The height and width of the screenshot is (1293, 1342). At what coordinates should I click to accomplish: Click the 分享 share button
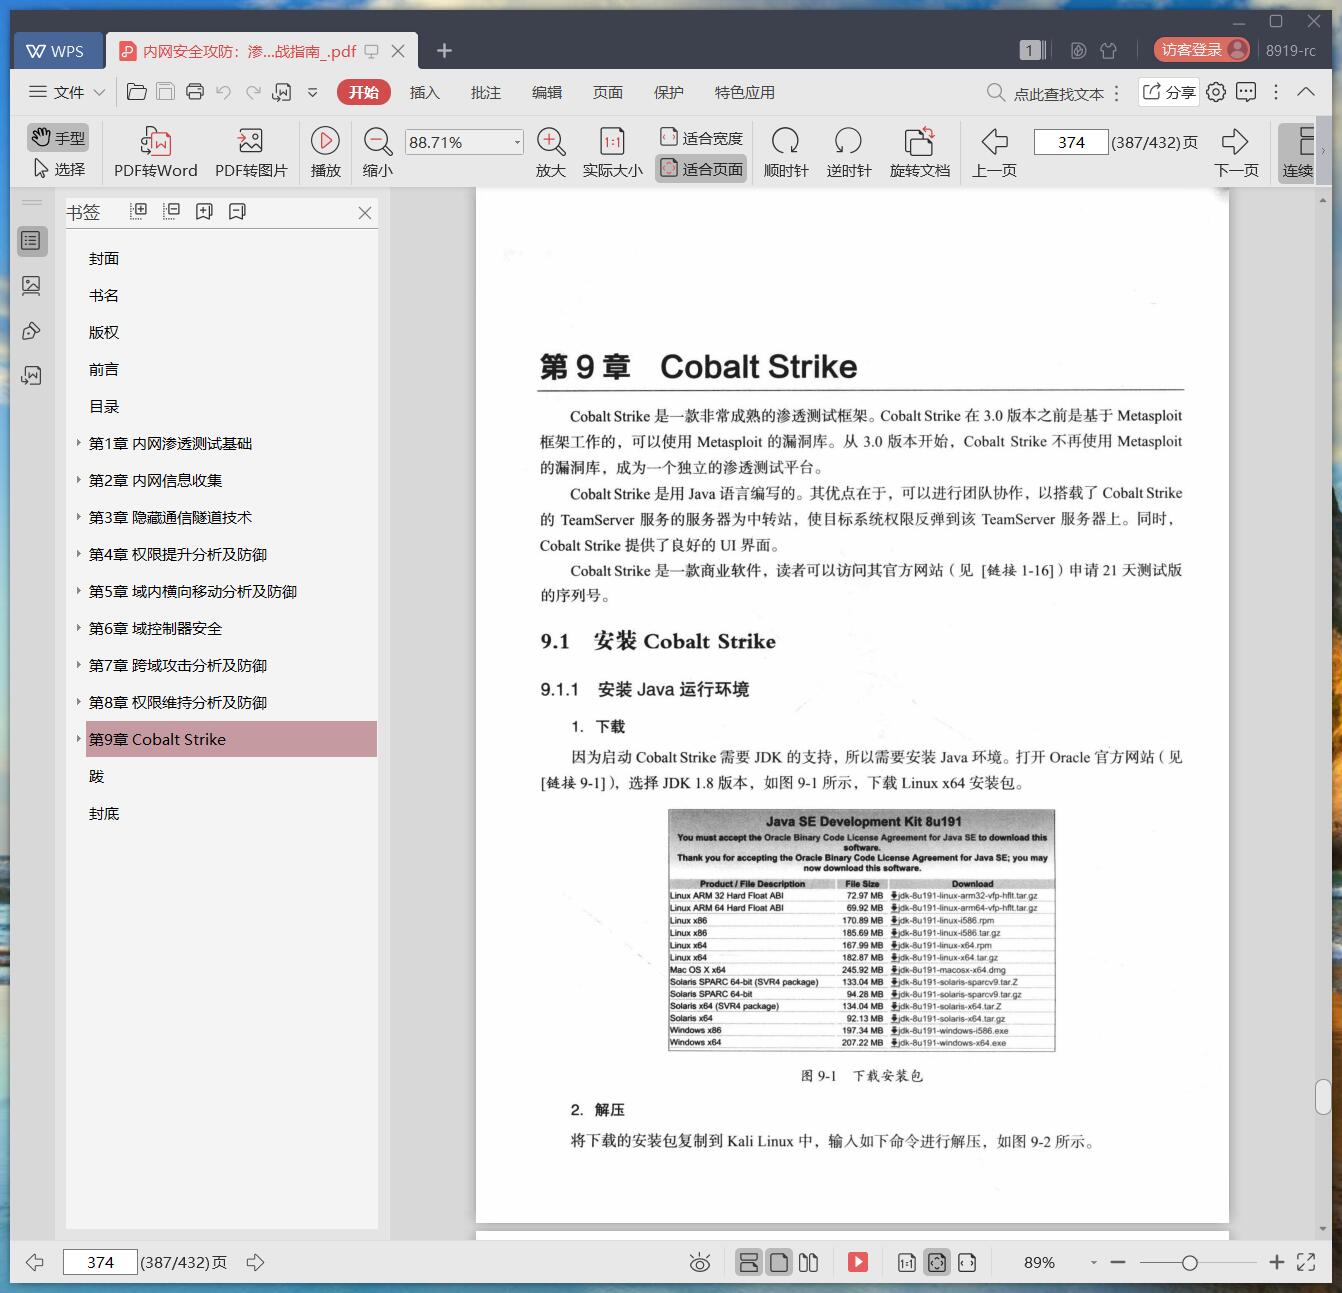pos(1169,92)
